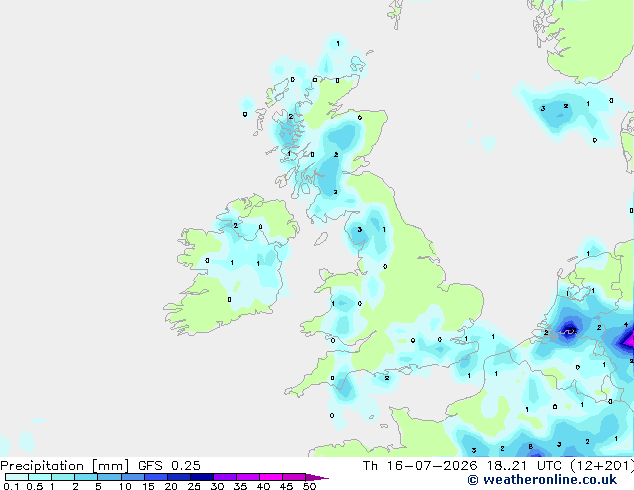634x490 pixels.
Task: Select the 5–10 mm legend swatch
Action: (109, 477)
